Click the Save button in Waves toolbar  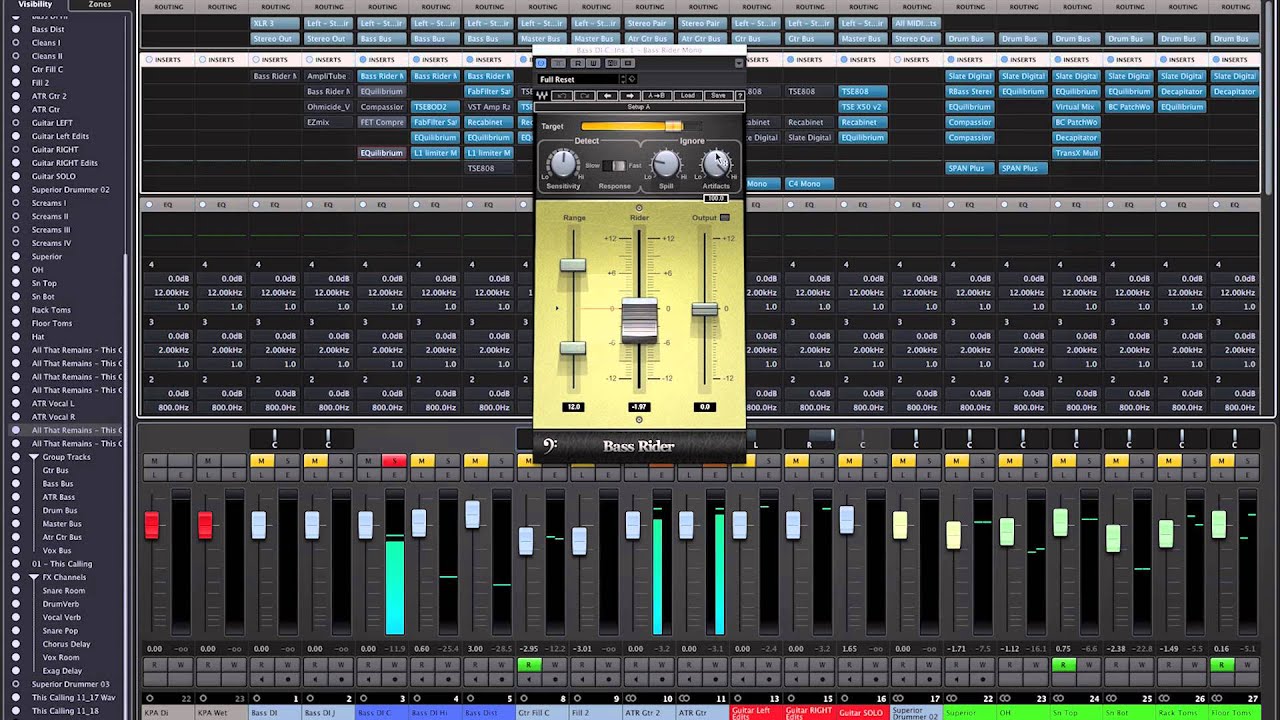click(x=719, y=96)
